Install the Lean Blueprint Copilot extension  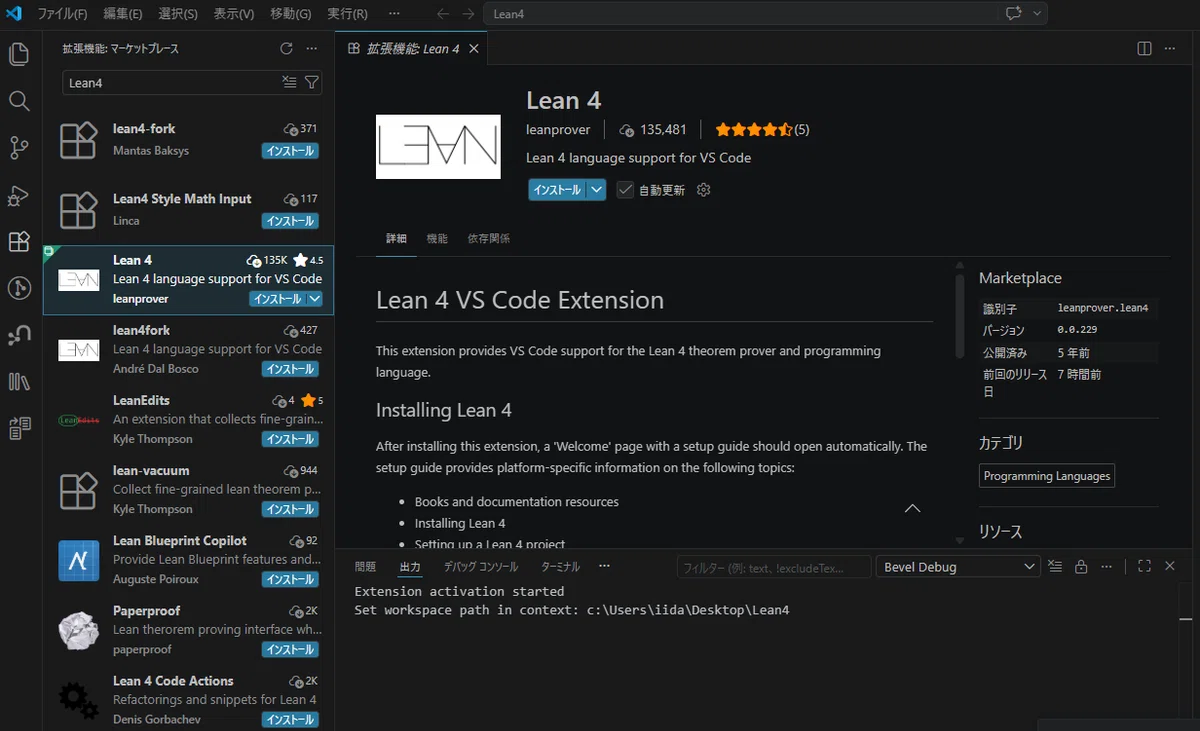point(290,579)
